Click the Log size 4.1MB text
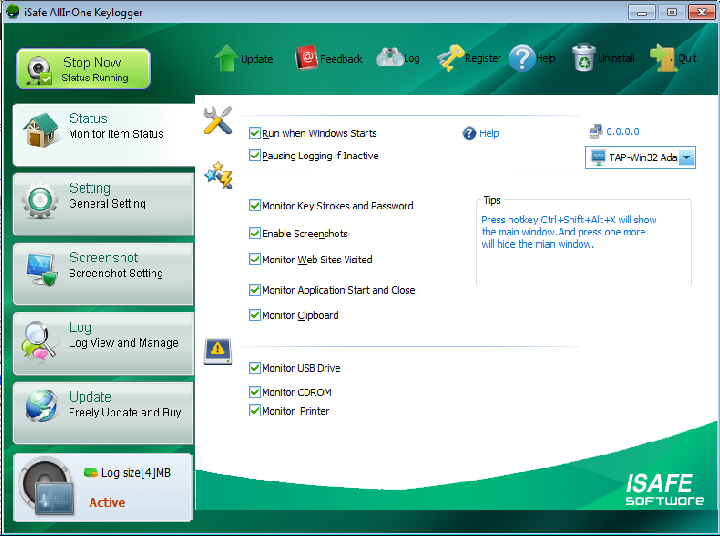The width and height of the screenshot is (720, 537). [x=135, y=473]
